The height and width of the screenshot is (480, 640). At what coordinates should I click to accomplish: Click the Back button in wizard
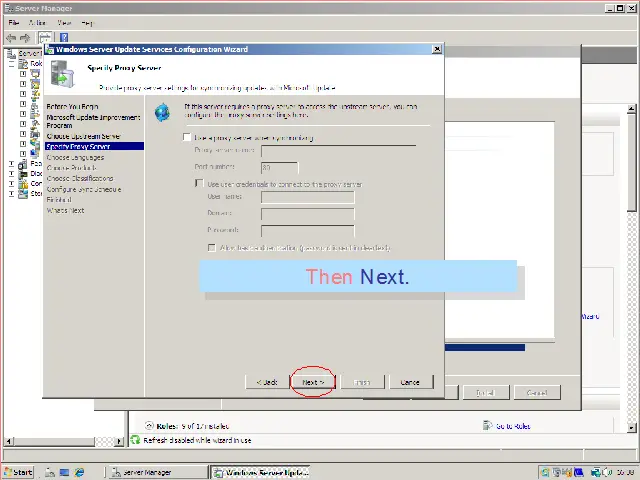coord(267,382)
